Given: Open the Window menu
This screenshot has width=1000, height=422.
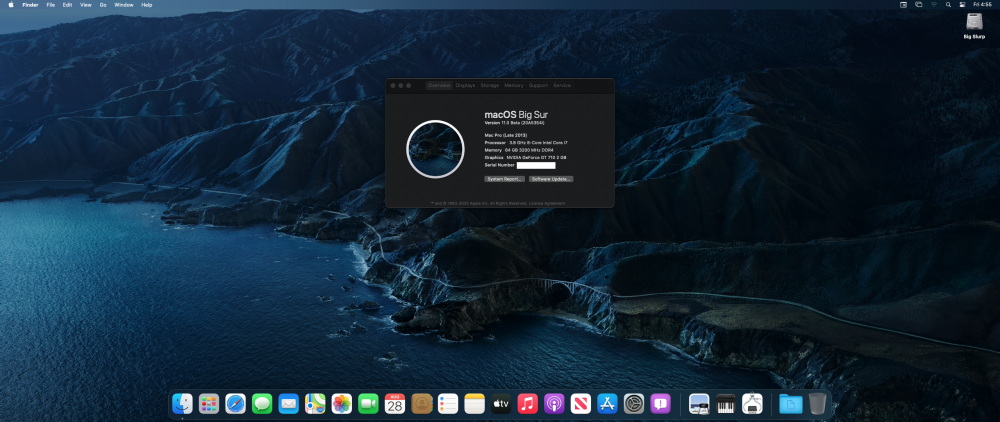Looking at the screenshot, I should click(124, 4).
